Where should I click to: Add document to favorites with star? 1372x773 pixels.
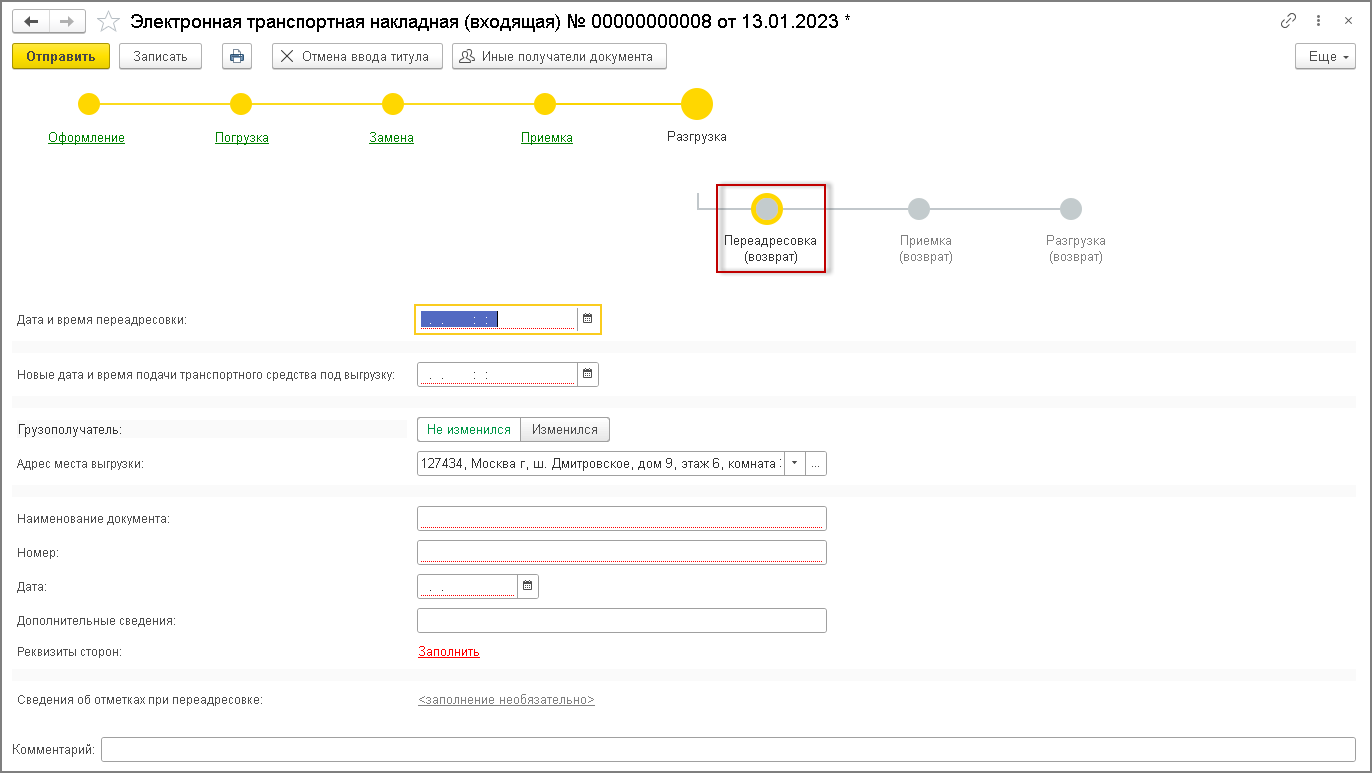tap(108, 21)
